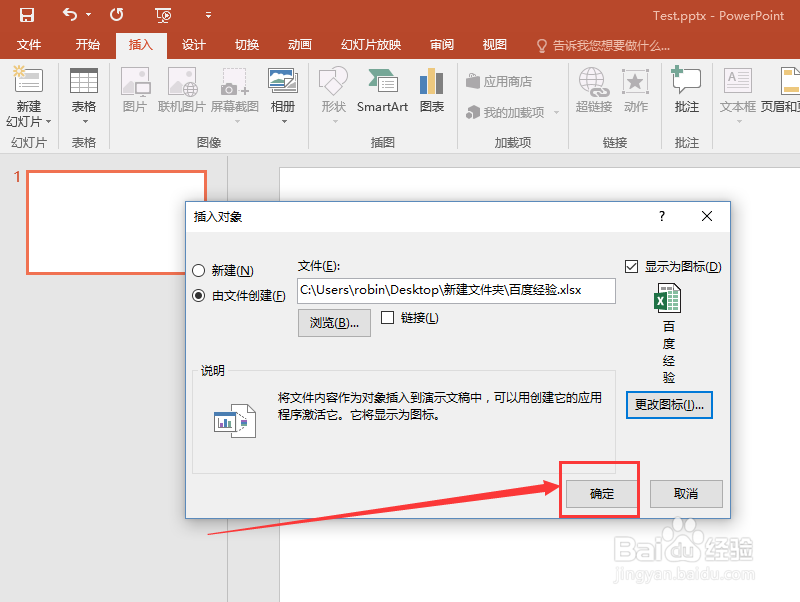Click the 文本框 icon

(738, 82)
